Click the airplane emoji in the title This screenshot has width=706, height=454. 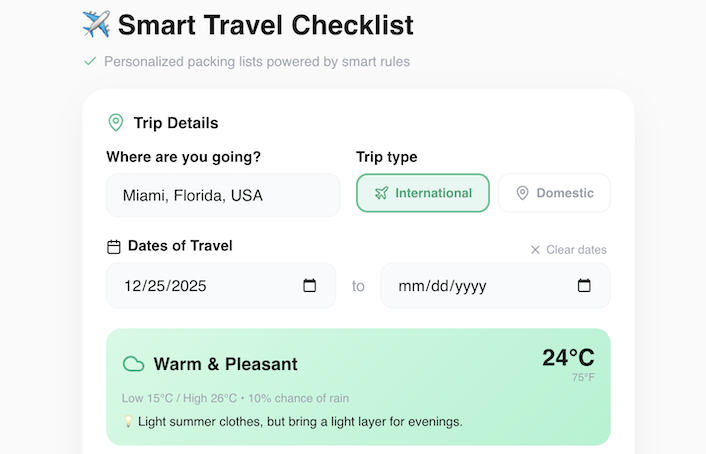(x=96, y=24)
